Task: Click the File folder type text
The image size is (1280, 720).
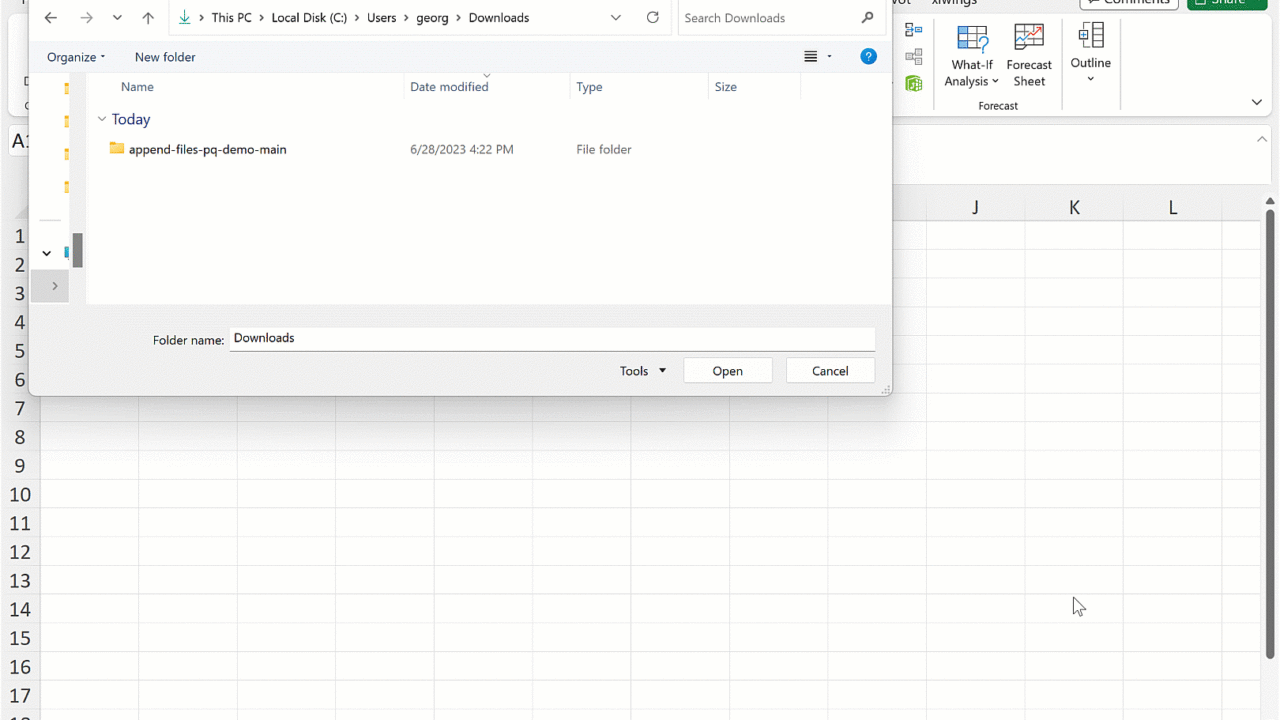Action: tap(604, 149)
